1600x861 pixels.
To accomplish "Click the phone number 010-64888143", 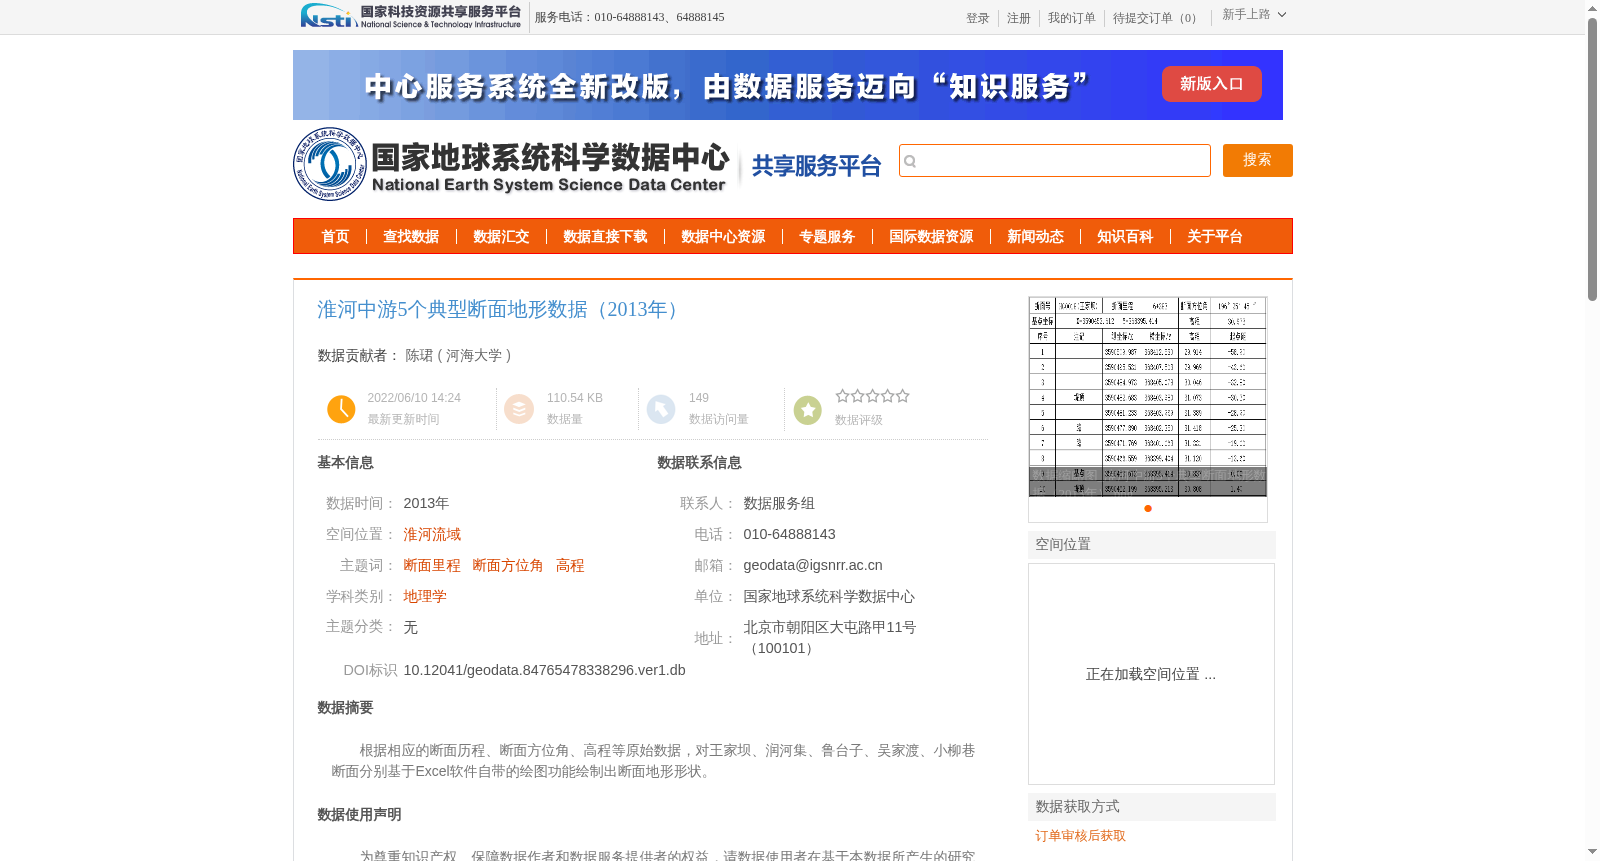I will [x=789, y=535].
